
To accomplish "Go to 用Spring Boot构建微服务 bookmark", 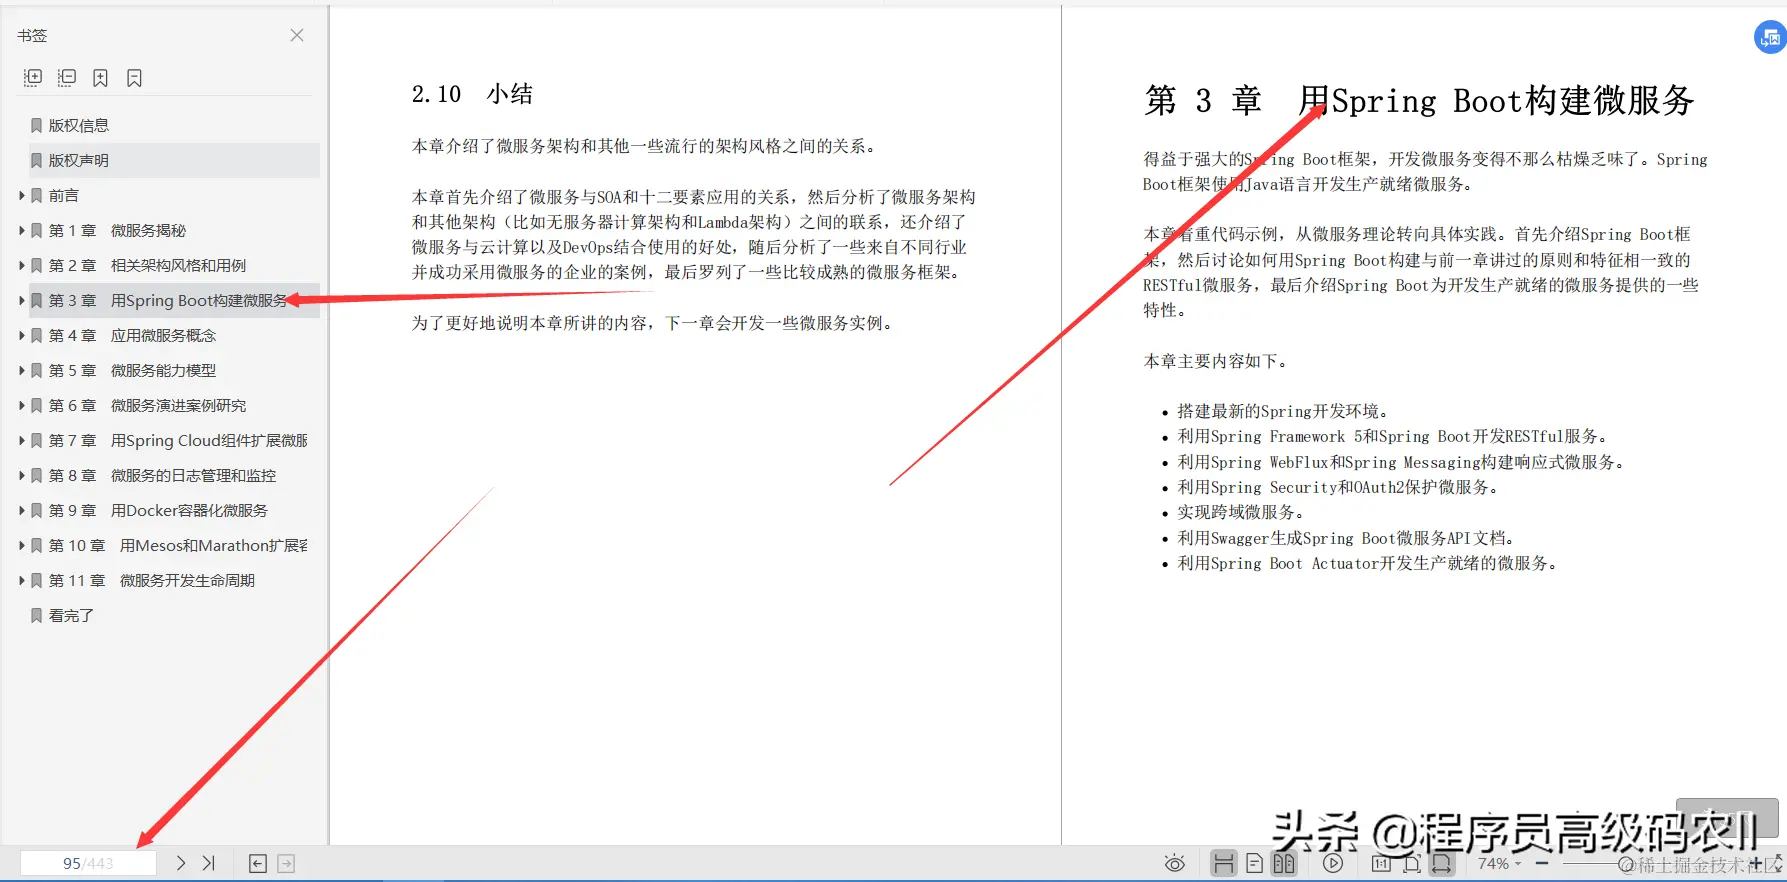I will [x=199, y=300].
